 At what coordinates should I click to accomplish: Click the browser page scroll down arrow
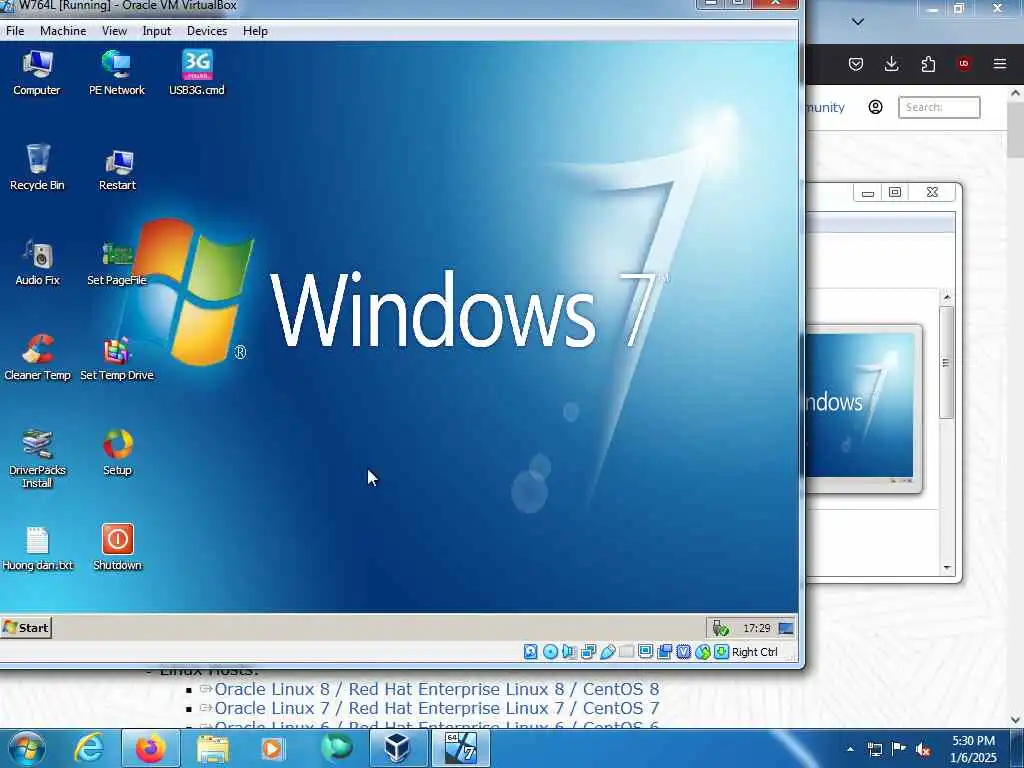point(1016,720)
